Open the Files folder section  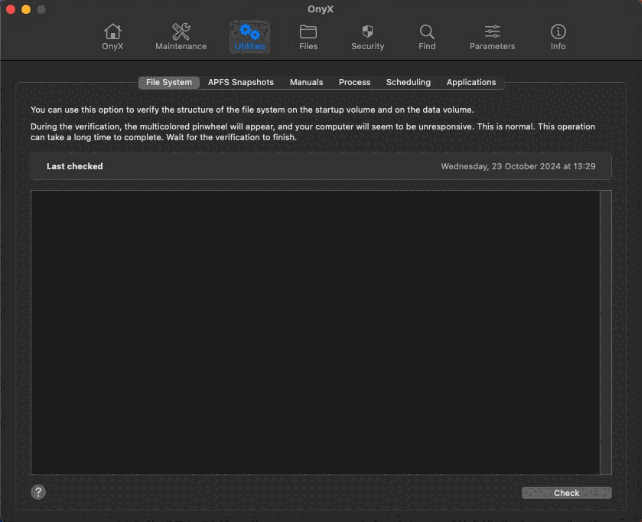[x=308, y=37]
